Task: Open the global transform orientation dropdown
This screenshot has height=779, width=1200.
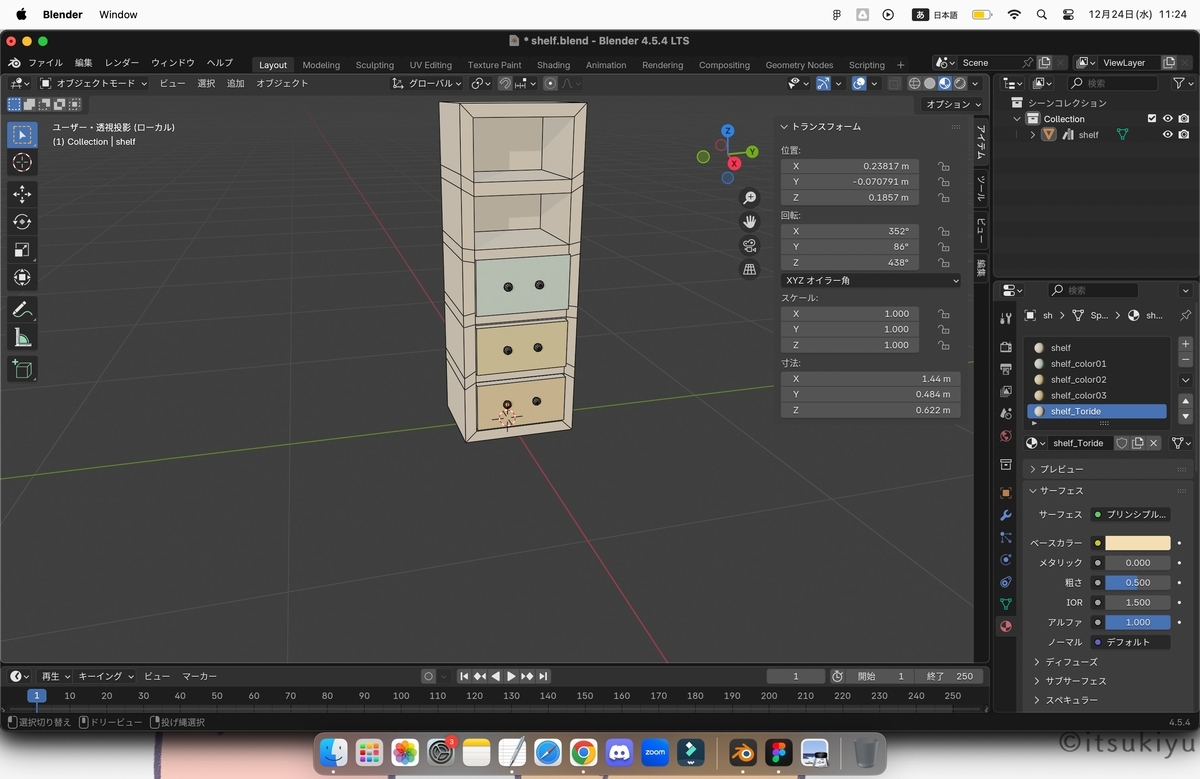Action: pyautogui.click(x=427, y=84)
